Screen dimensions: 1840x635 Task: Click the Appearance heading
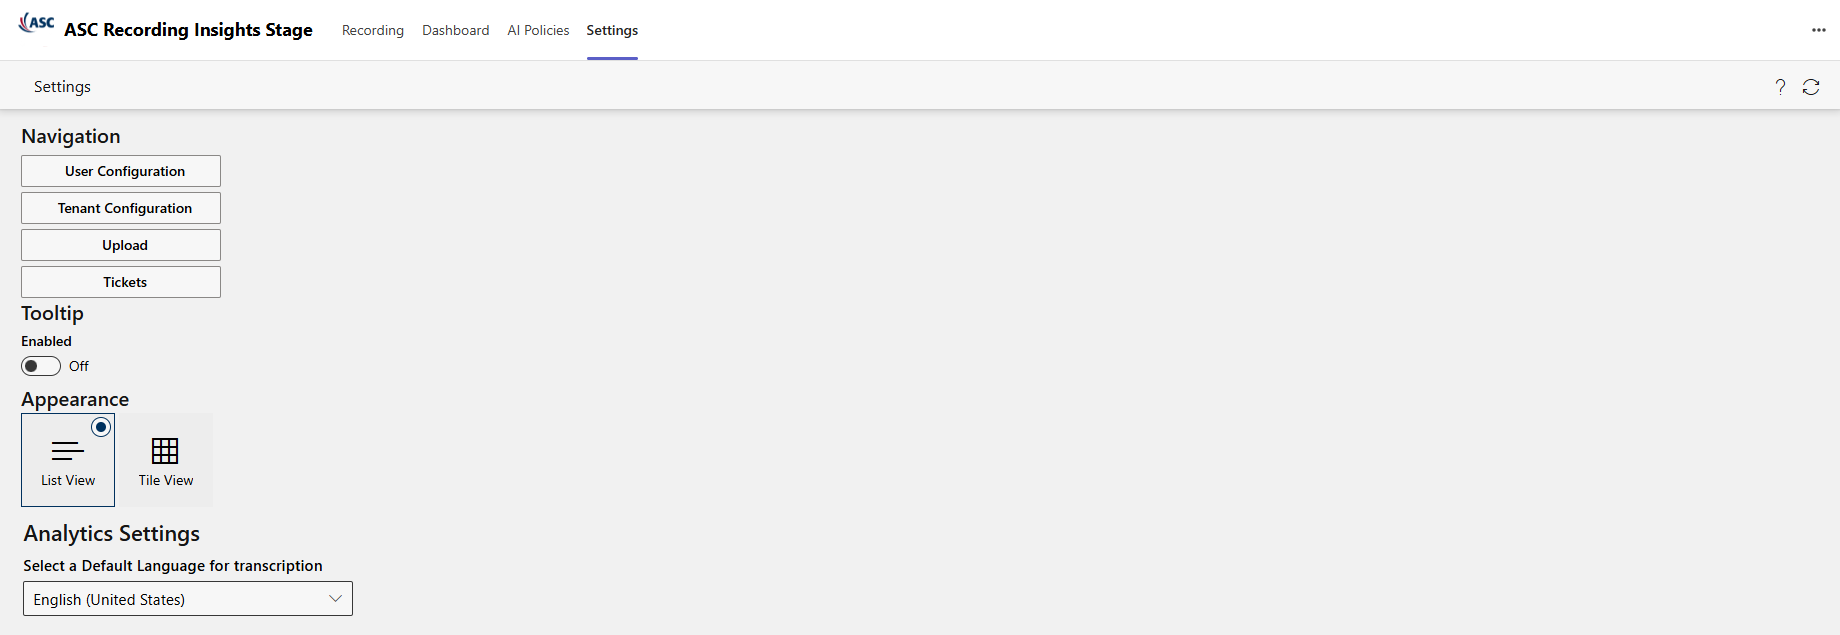pyautogui.click(x=75, y=399)
